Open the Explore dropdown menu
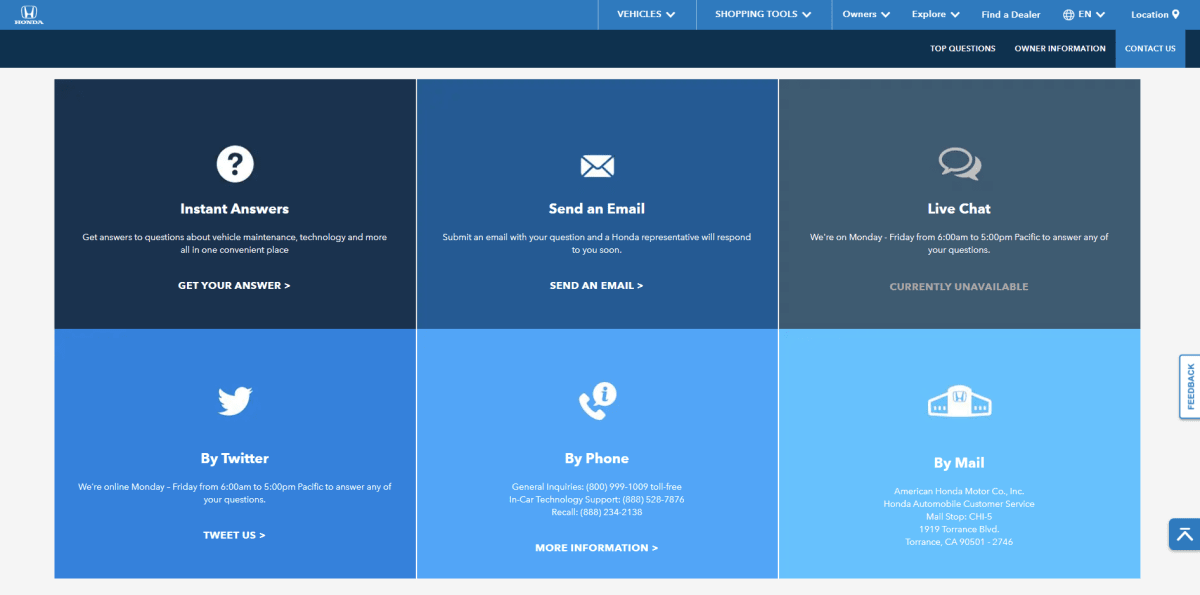This screenshot has width=1200, height=595. click(x=935, y=14)
